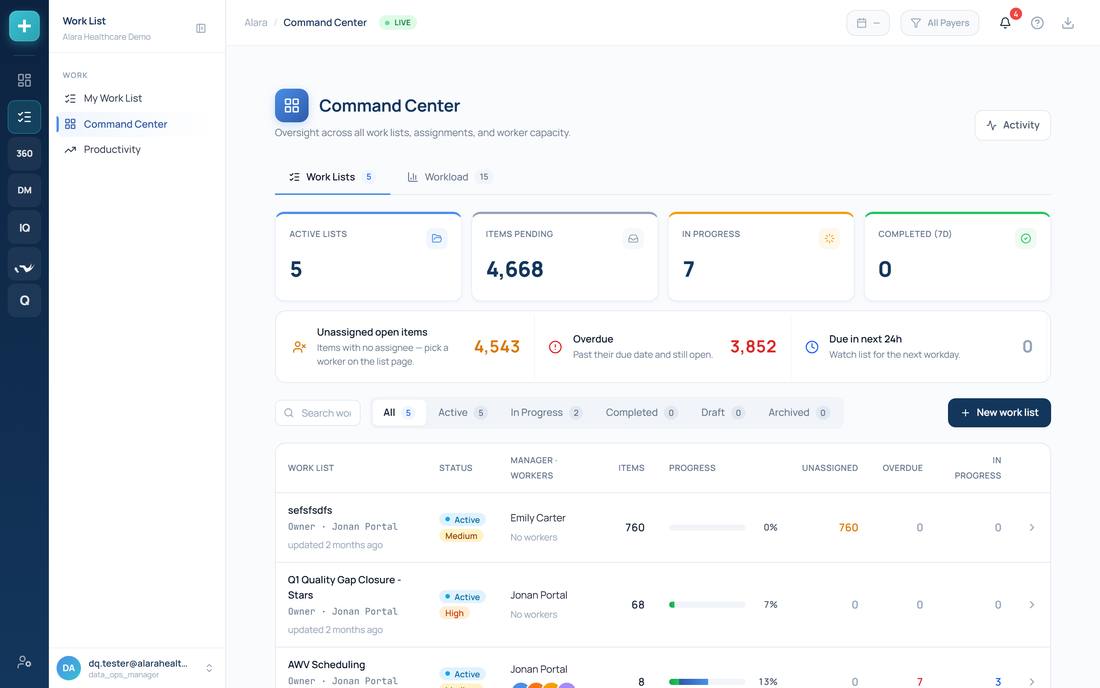Click the AWV Scheduling 13% progress bar

pyautogui.click(x=707, y=682)
